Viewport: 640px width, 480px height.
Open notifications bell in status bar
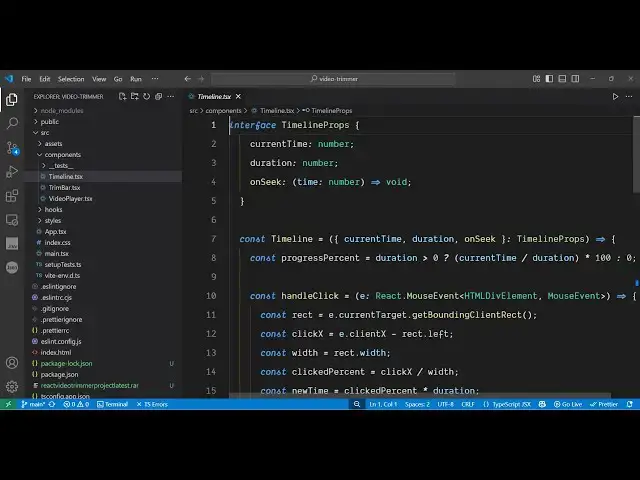630,404
